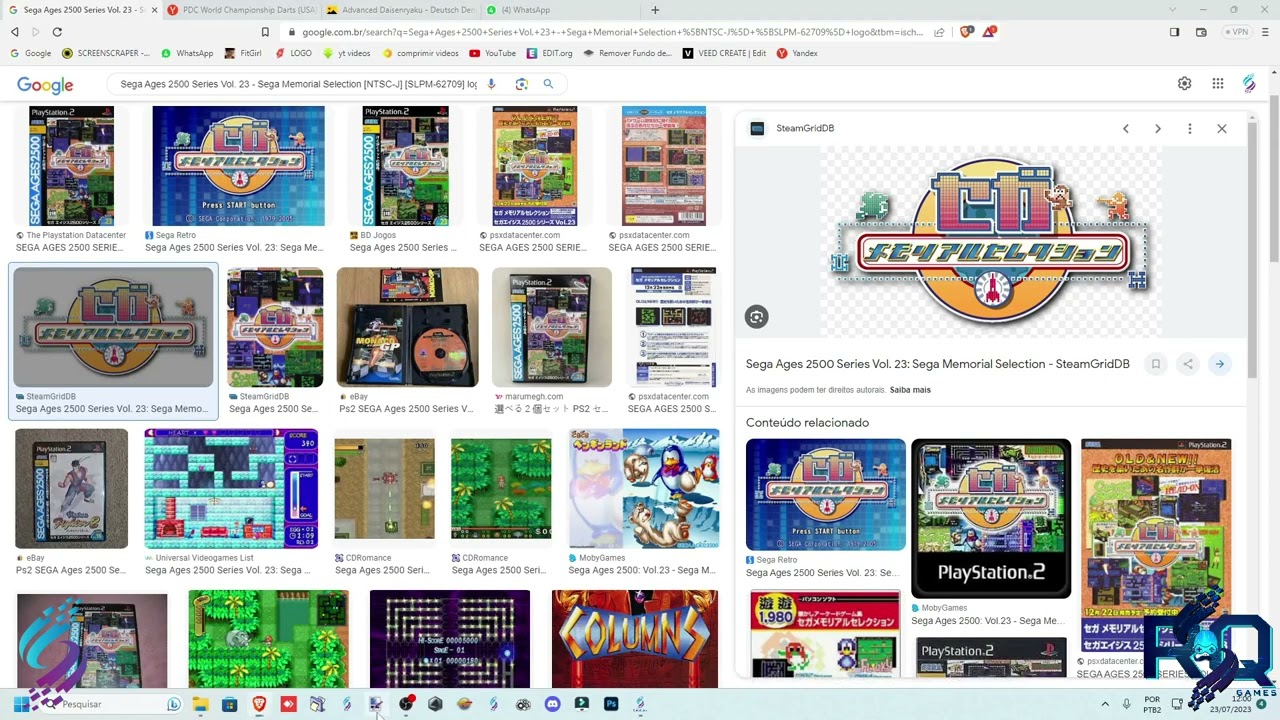The width and height of the screenshot is (1280, 720).
Task: Open the Brave Rewards triangle icon
Action: click(989, 32)
